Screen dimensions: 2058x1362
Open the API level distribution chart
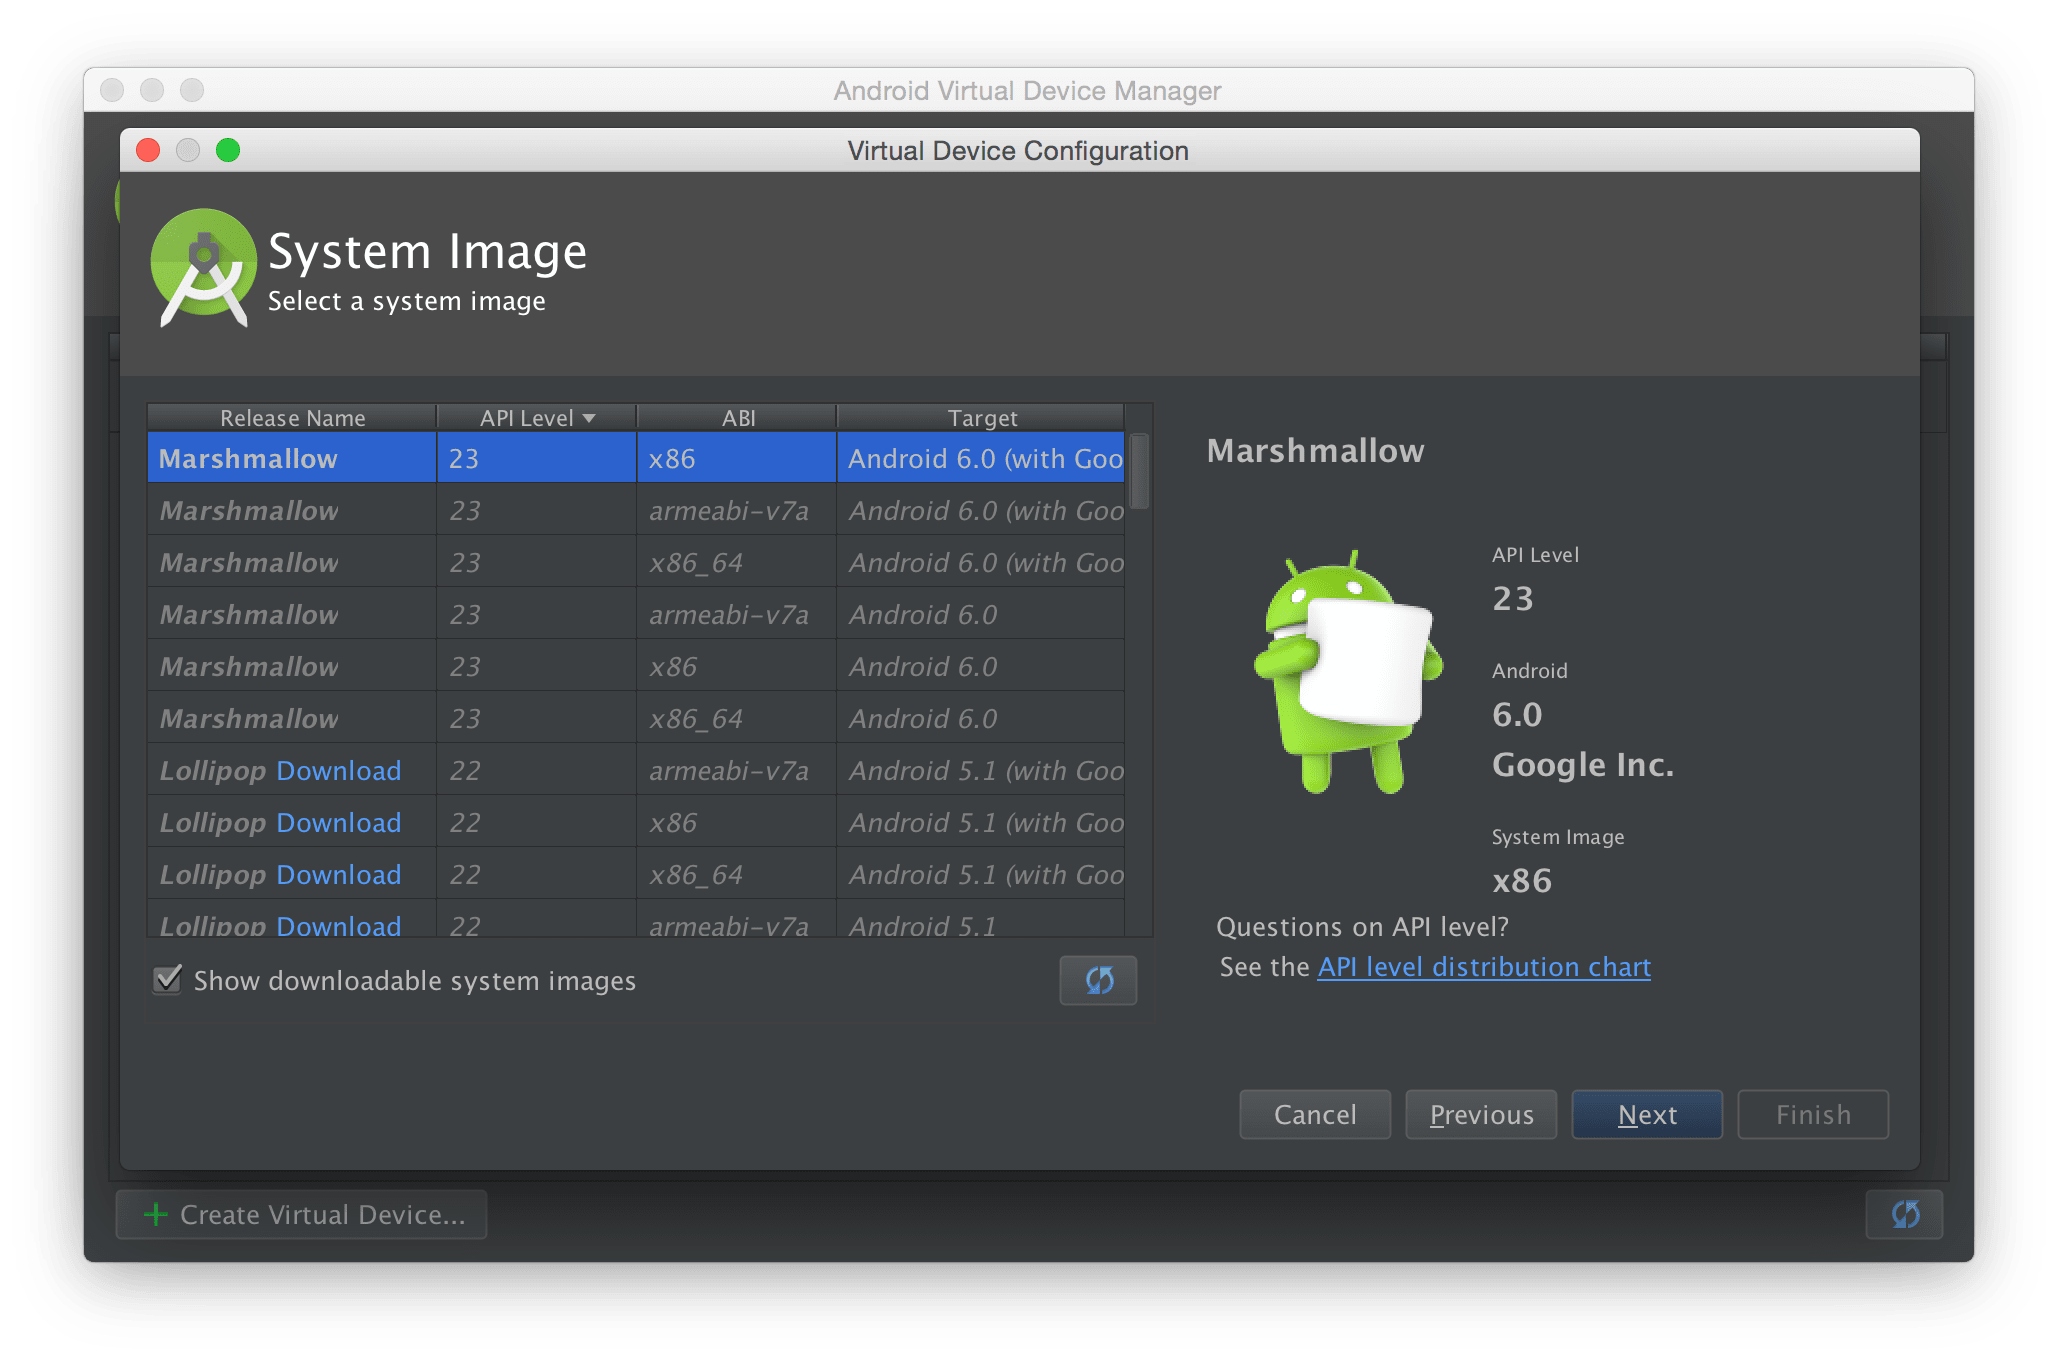tap(1483, 966)
